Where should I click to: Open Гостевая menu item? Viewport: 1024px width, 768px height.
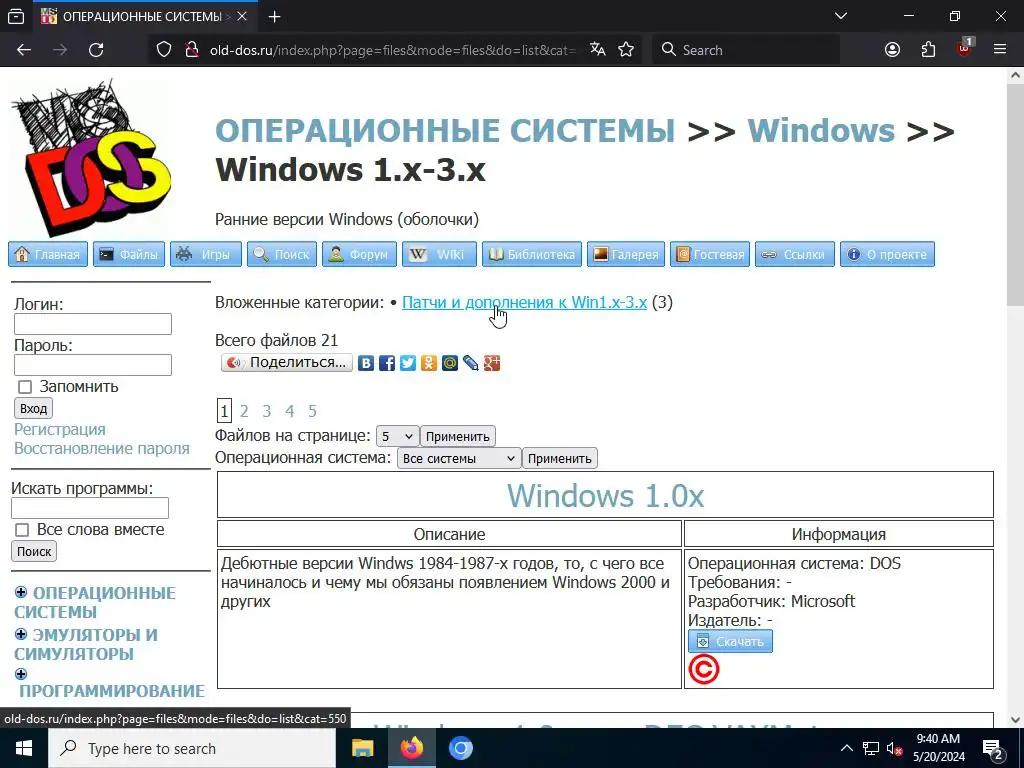pos(711,254)
